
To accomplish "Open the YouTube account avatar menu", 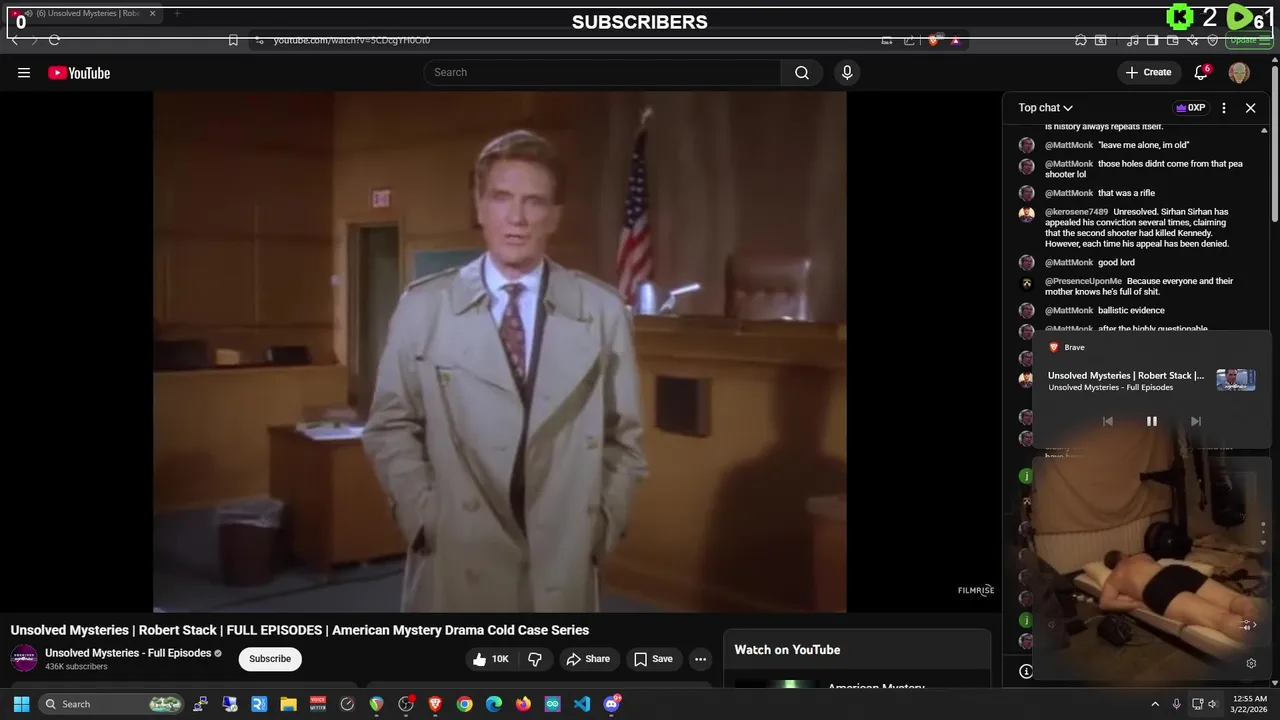I will tap(1239, 72).
